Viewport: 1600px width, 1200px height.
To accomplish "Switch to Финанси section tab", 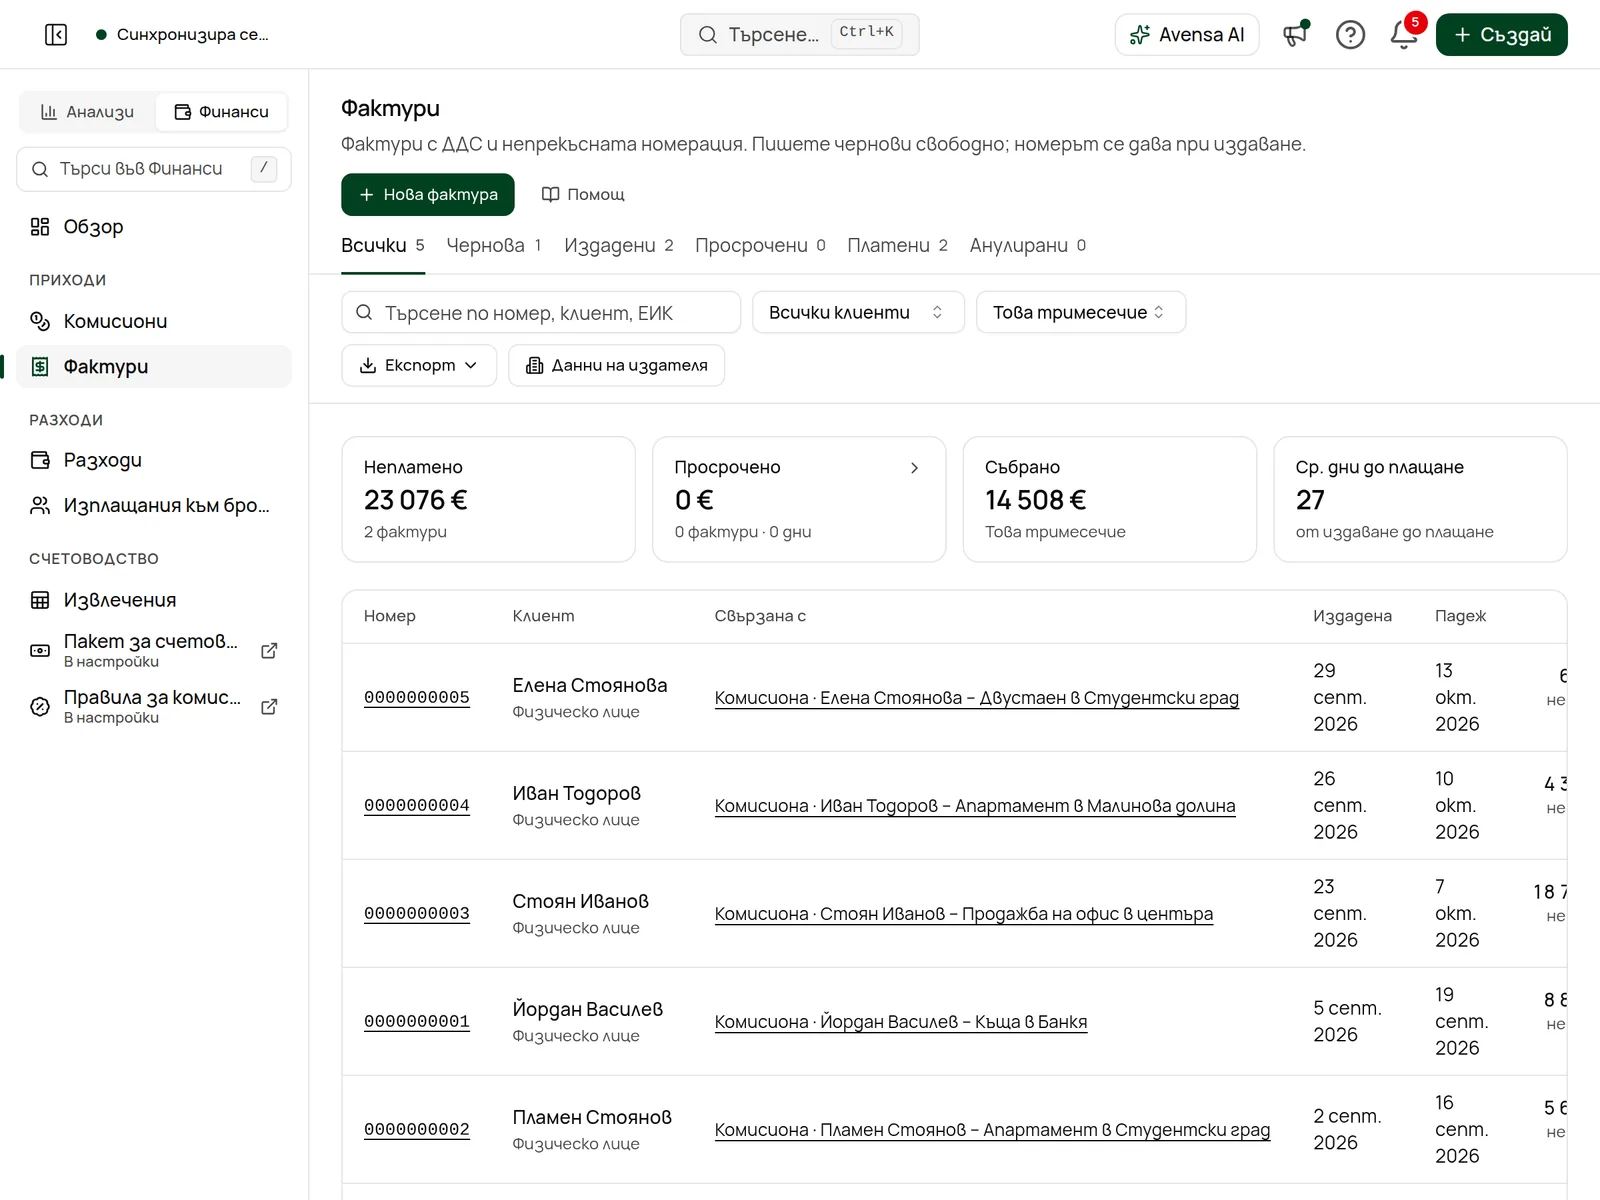I will click(221, 112).
